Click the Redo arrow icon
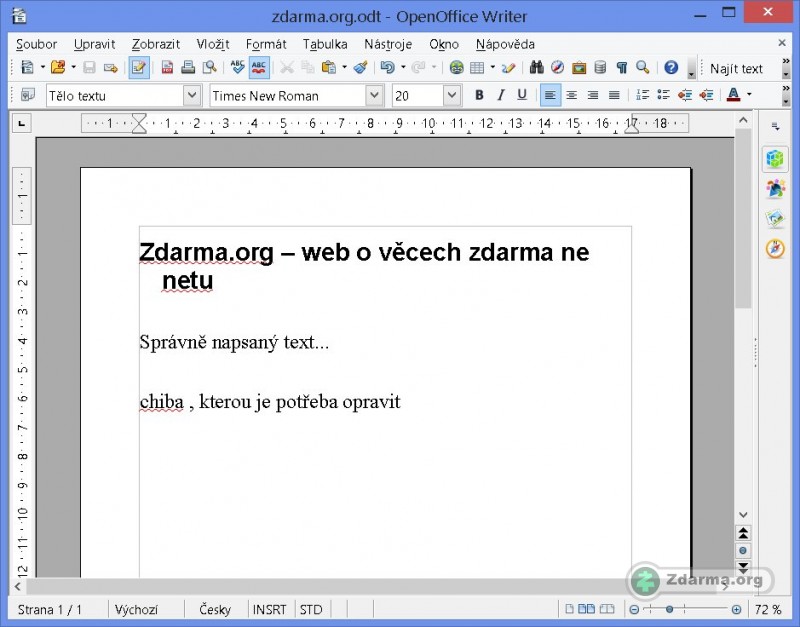800x627 pixels. [x=418, y=67]
